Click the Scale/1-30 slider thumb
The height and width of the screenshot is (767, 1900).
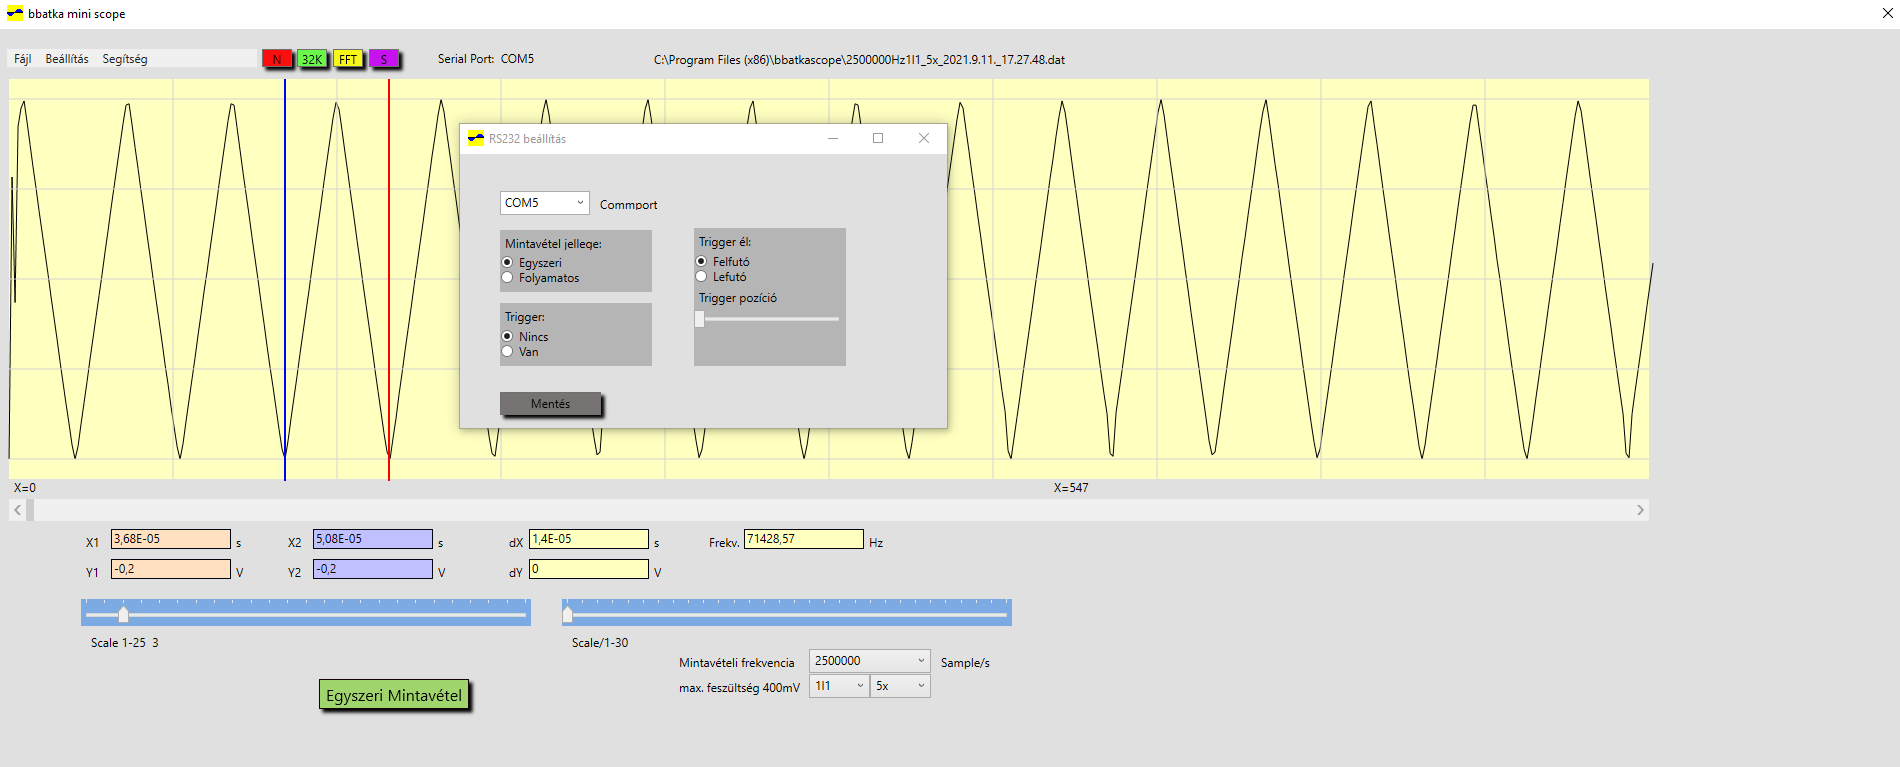pyautogui.click(x=568, y=613)
